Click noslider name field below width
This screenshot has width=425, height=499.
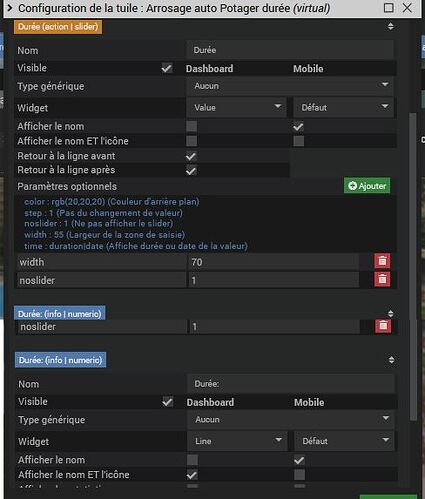pos(101,280)
